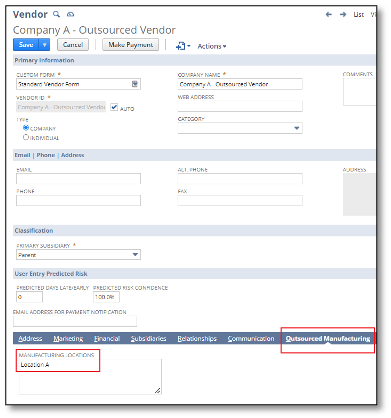The width and height of the screenshot is (391, 418).
Task: Click the Primary Information section header
Action: (x=194, y=60)
